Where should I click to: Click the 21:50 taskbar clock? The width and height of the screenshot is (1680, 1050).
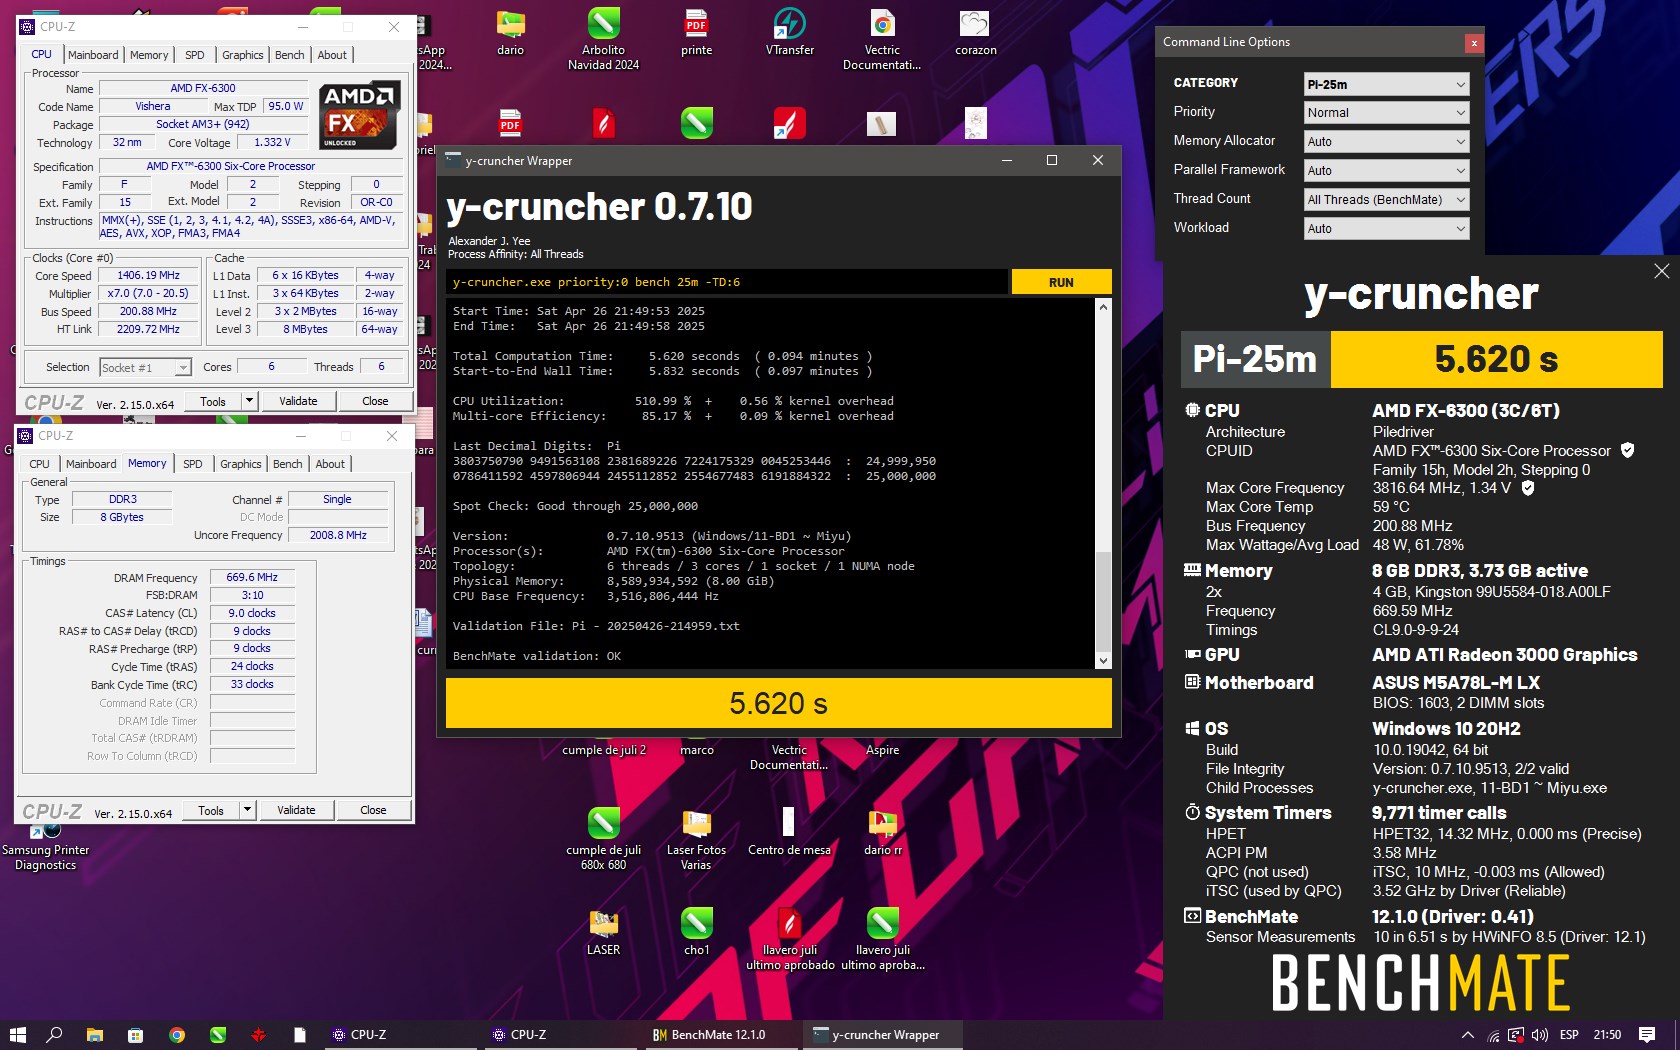coord(1607,1035)
